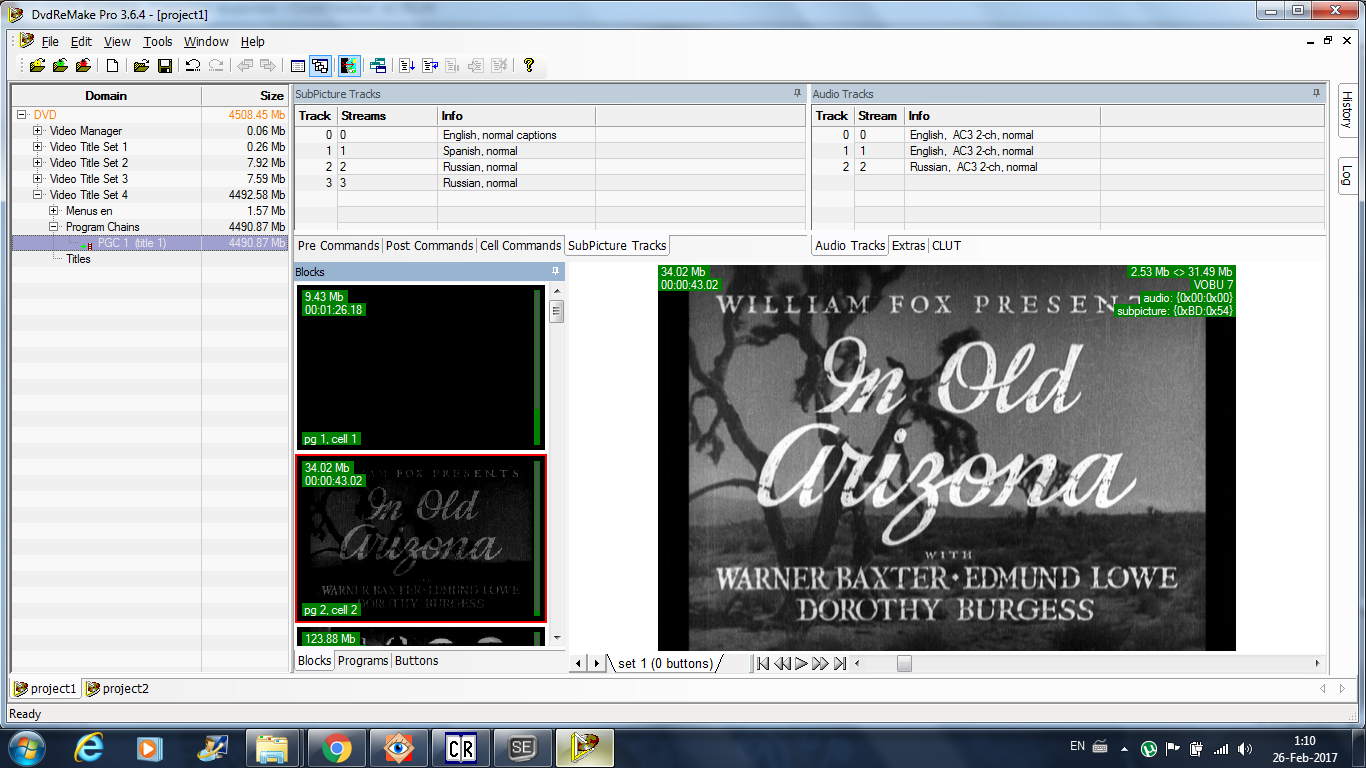Image resolution: width=1366 pixels, height=768 pixels.
Task: Click the teal domain structure icon
Action: point(378,66)
